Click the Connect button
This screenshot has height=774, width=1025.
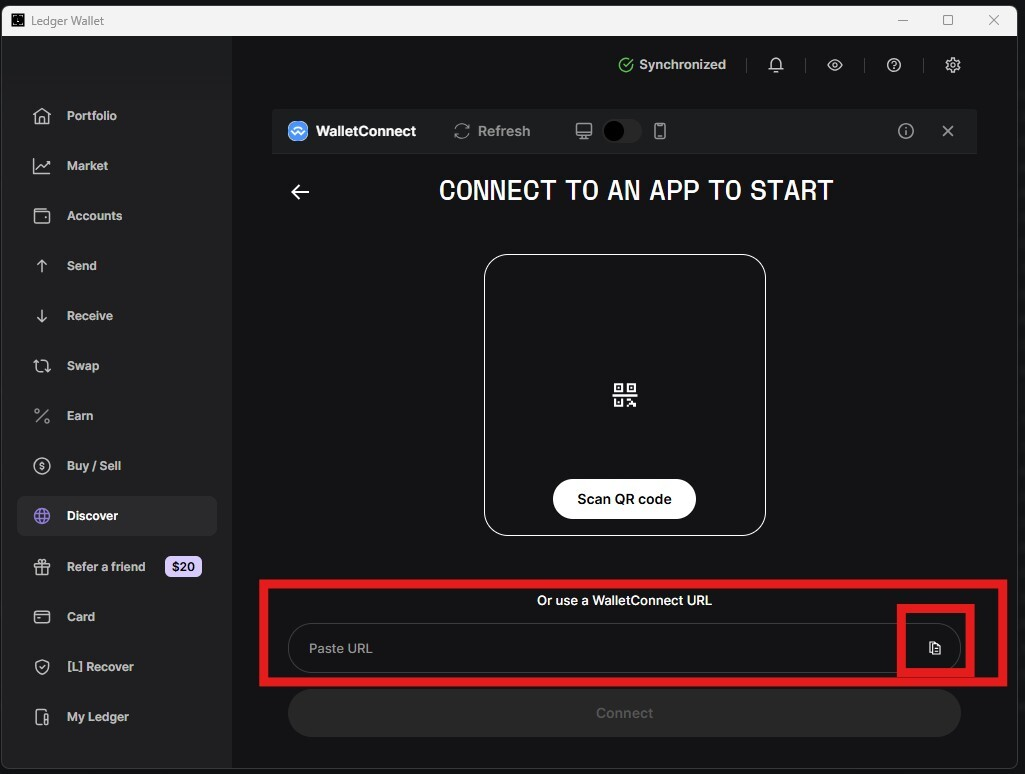[624, 713]
